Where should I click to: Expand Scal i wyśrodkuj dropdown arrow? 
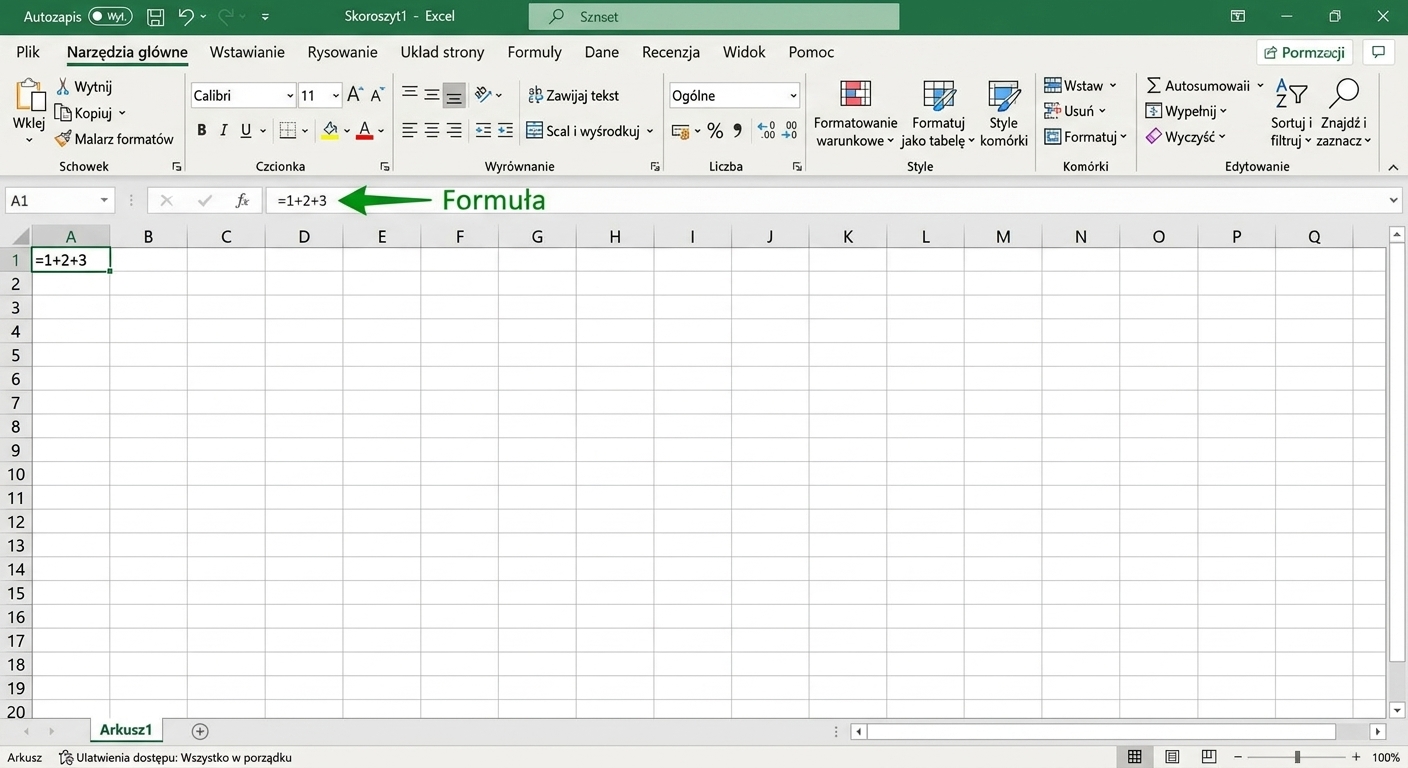click(650, 131)
